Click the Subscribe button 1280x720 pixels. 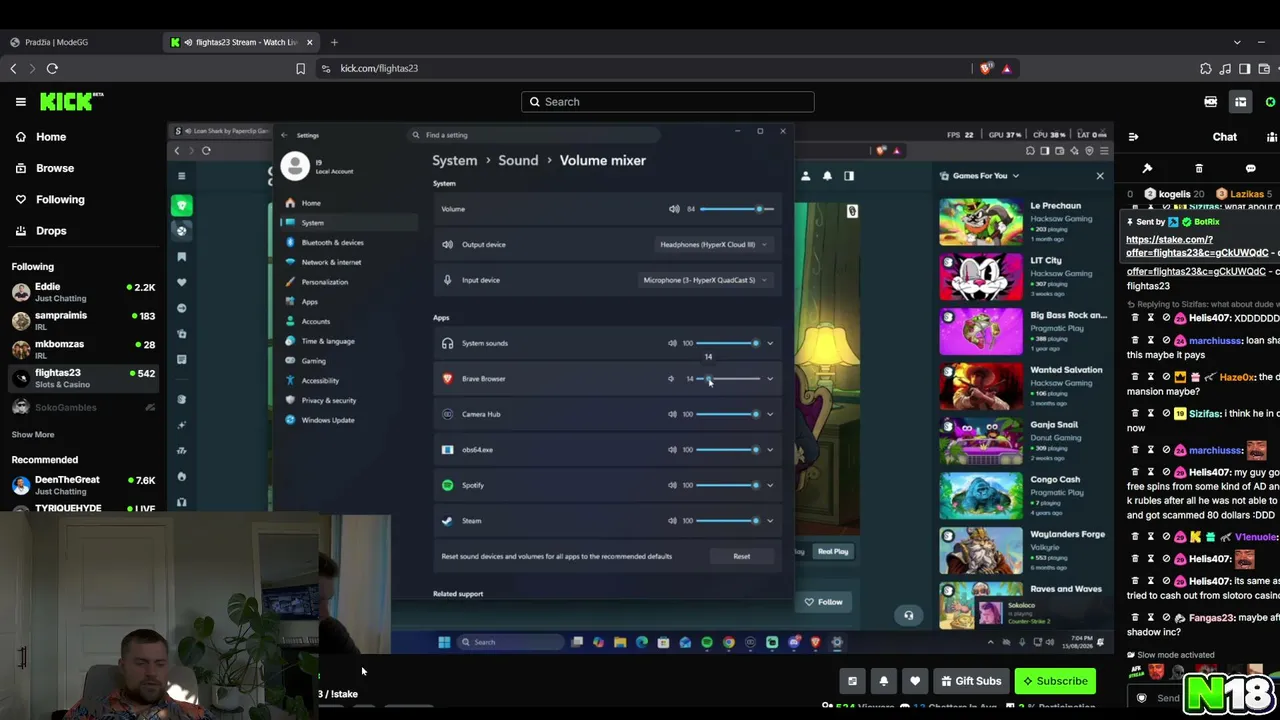[1054, 681]
